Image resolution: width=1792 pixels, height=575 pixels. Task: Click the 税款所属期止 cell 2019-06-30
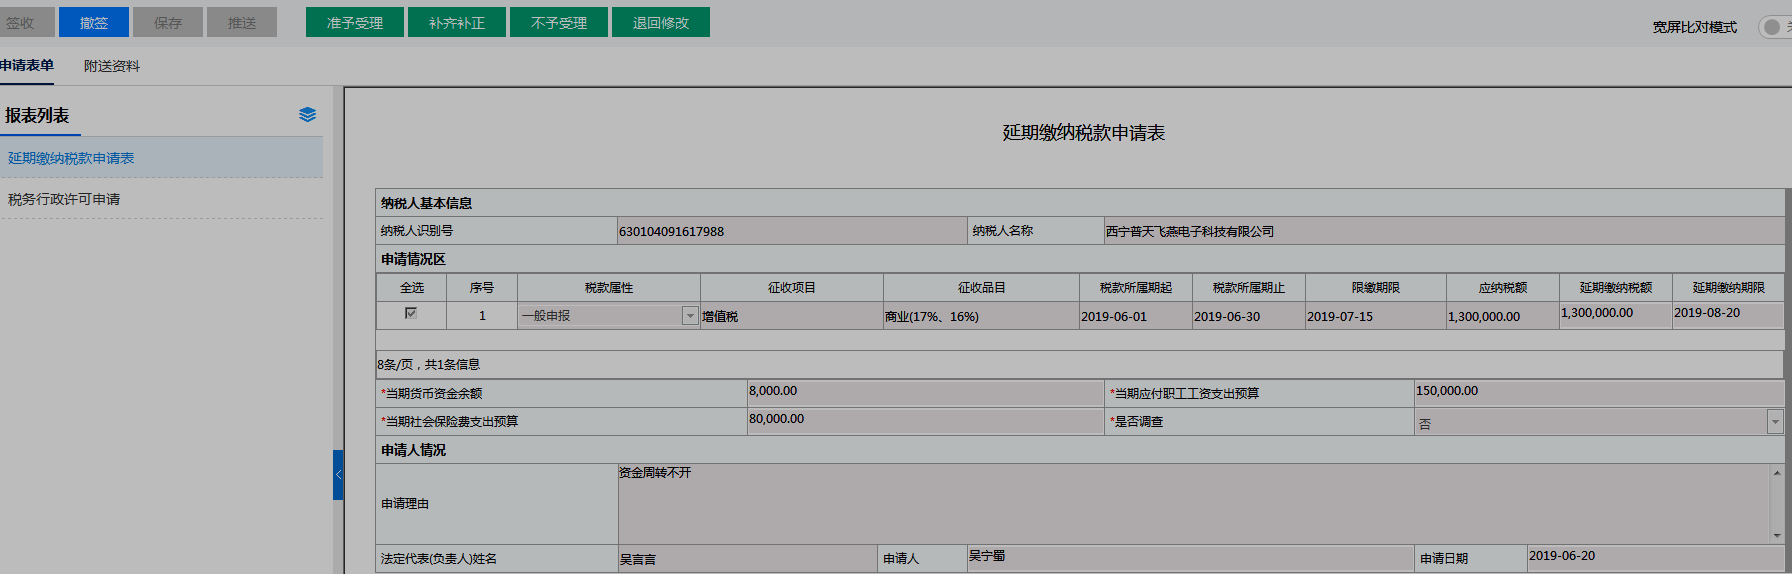(x=1248, y=316)
